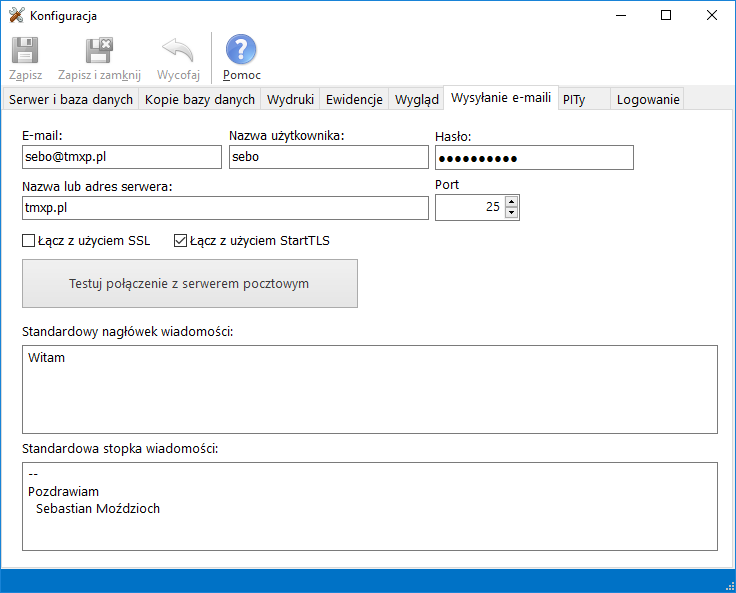
Task: Click the Hasło password field
Action: pos(534,158)
